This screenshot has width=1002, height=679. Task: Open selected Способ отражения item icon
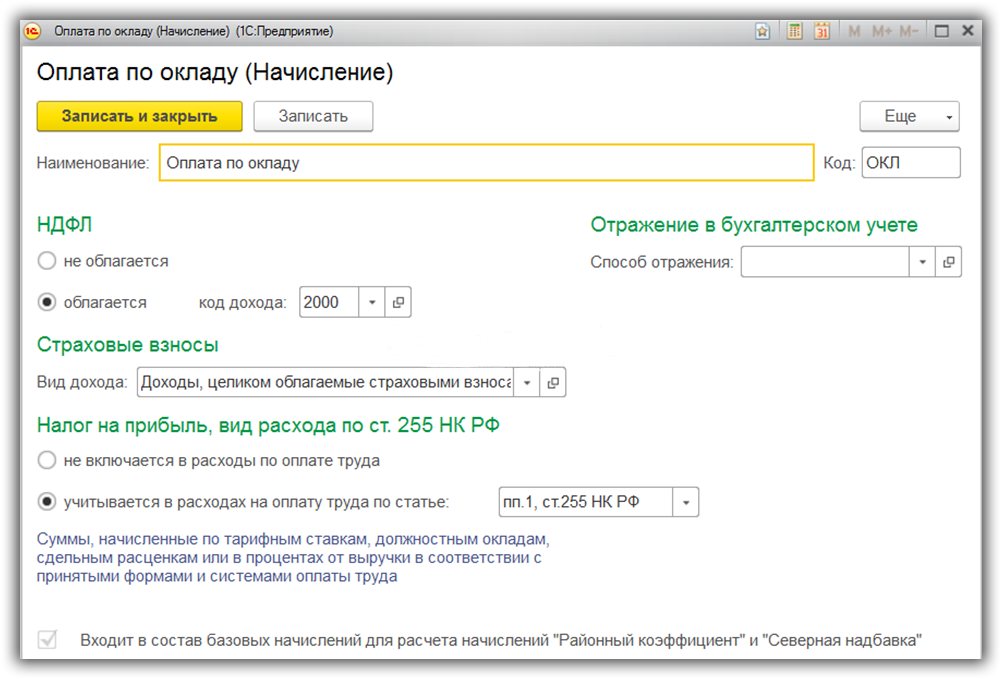pyautogui.click(x=948, y=262)
